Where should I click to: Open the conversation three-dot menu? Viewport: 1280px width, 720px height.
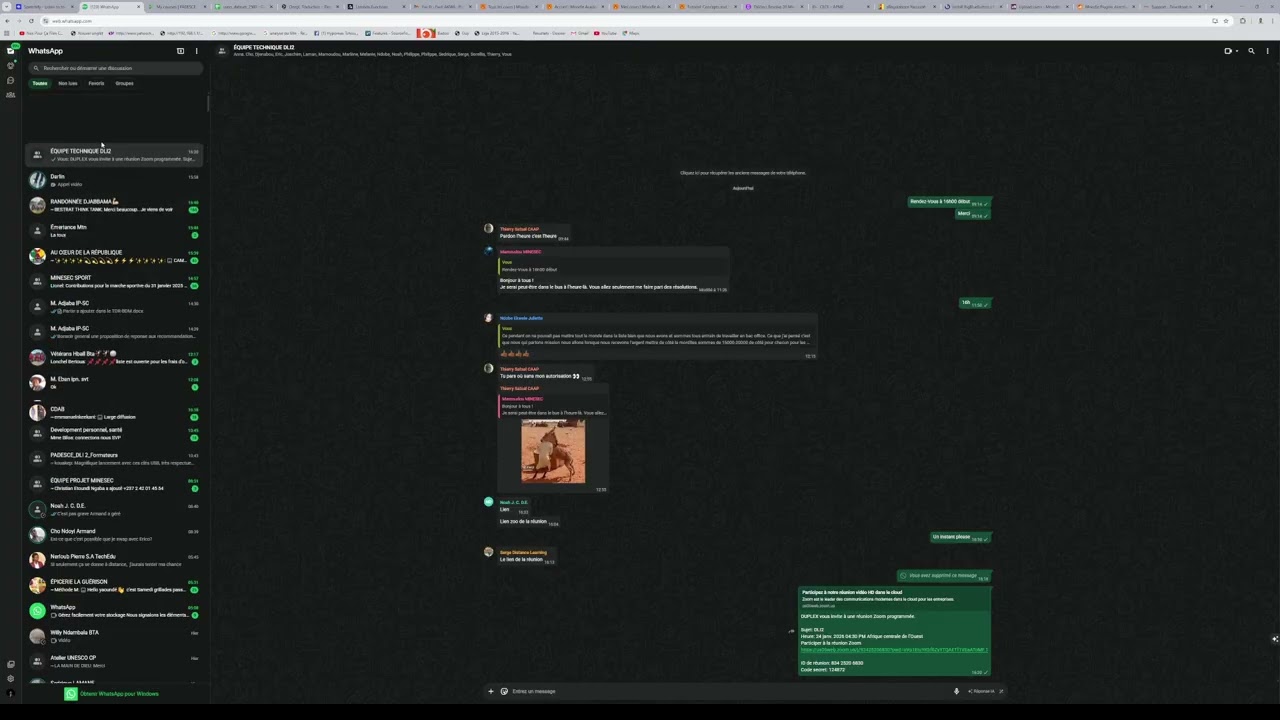pos(1267,51)
